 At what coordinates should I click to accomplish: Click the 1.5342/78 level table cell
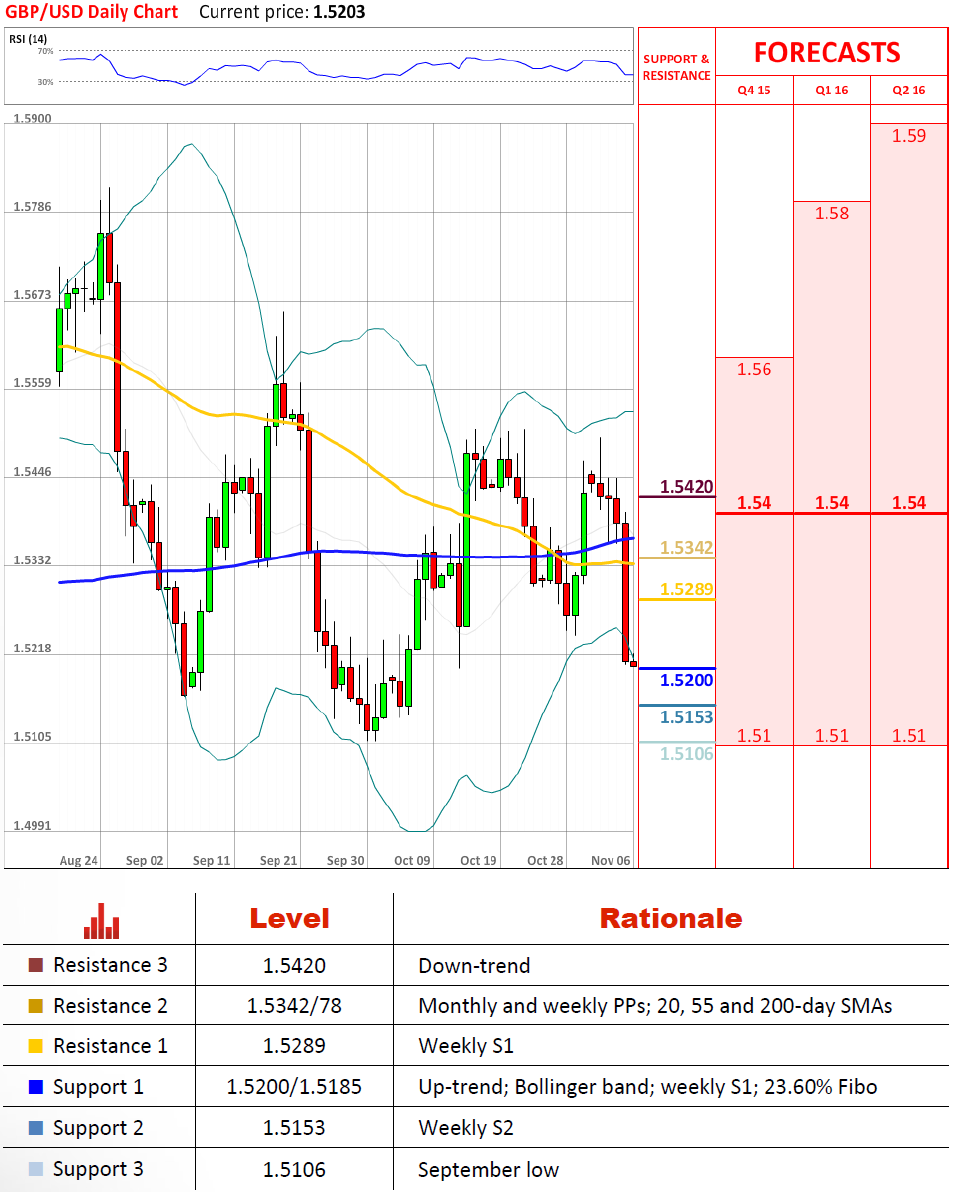(x=294, y=1006)
